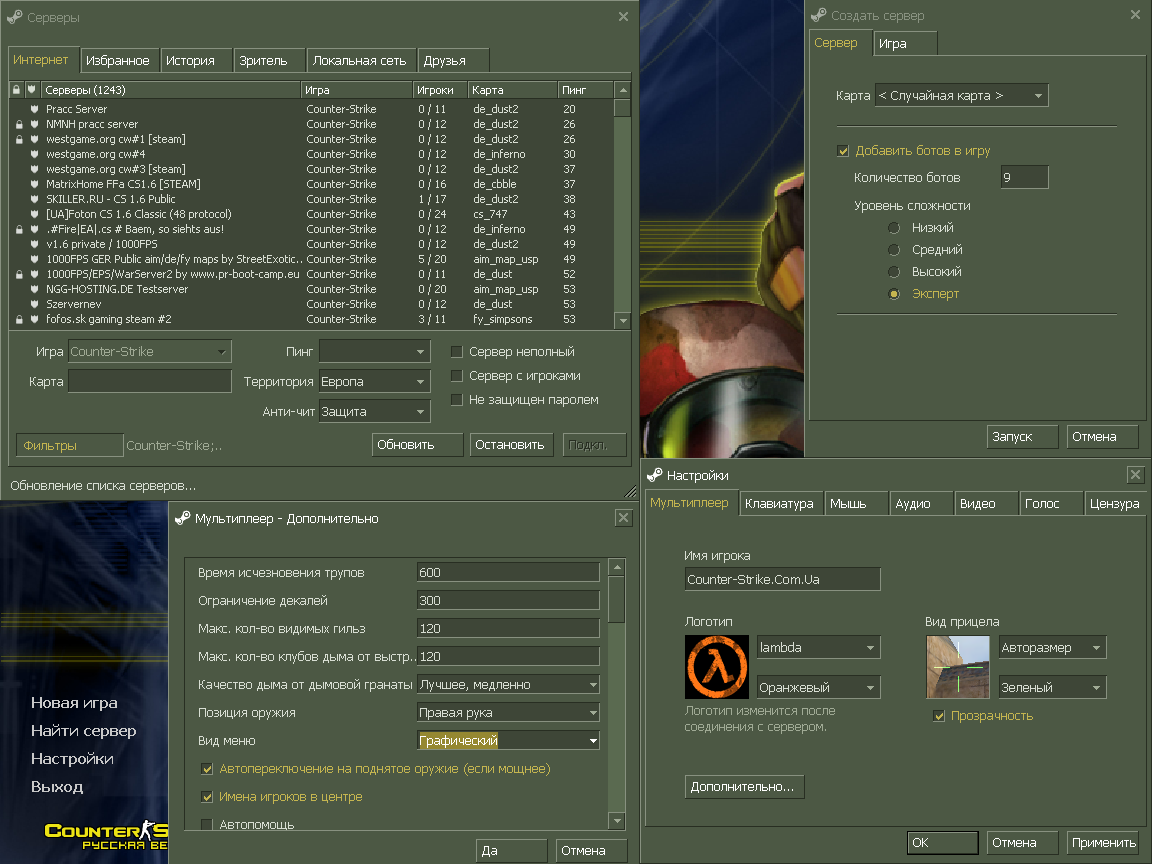Open the Позиция оружия dropdown
Image resolution: width=1152 pixels, height=864 pixels.
pyautogui.click(x=508, y=712)
